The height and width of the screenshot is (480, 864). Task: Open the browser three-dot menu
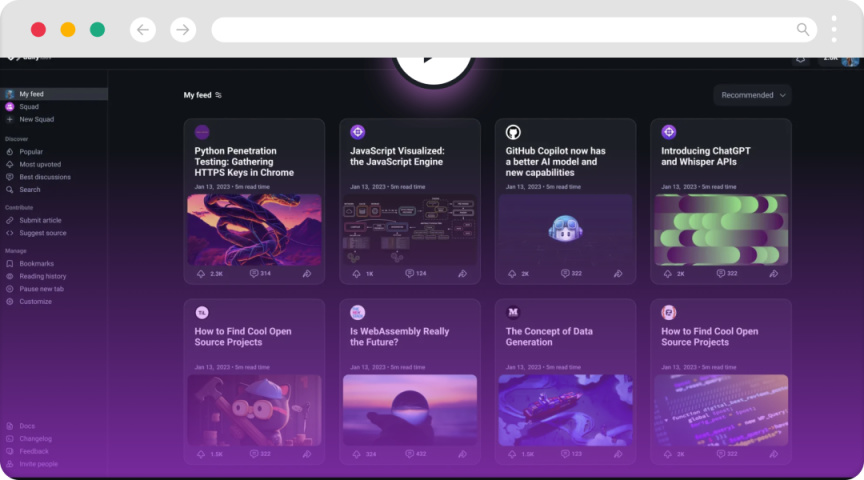point(834,29)
